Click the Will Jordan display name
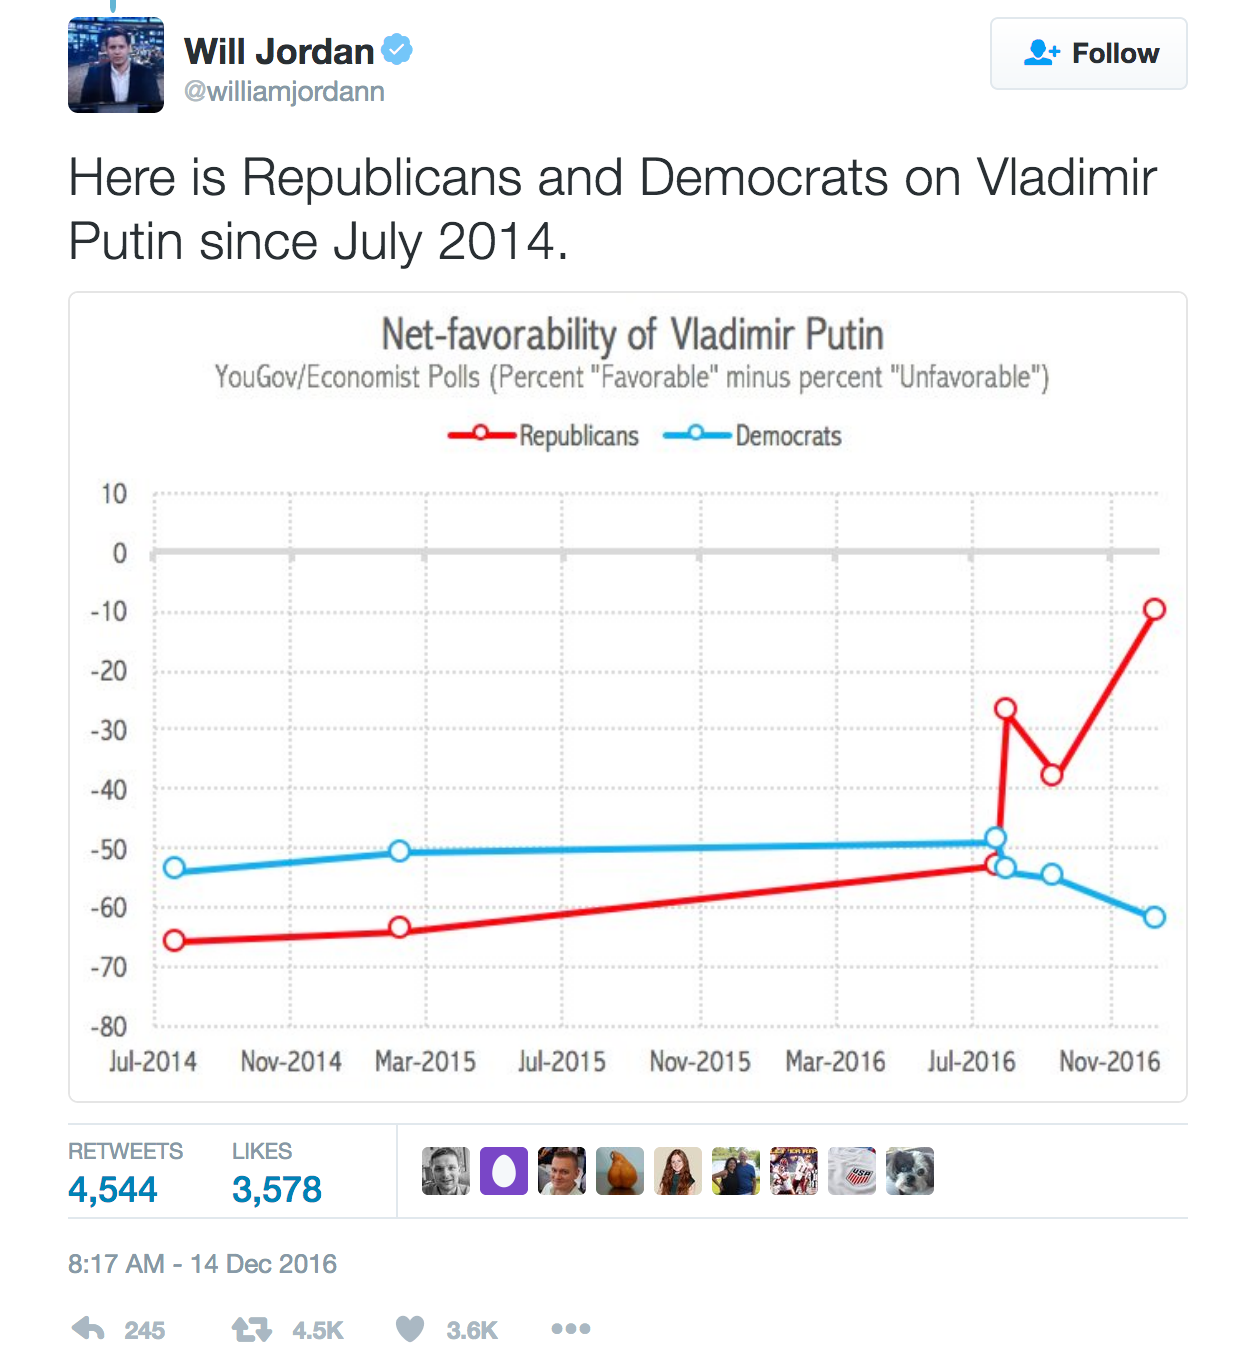The height and width of the screenshot is (1370, 1250). coord(279,51)
